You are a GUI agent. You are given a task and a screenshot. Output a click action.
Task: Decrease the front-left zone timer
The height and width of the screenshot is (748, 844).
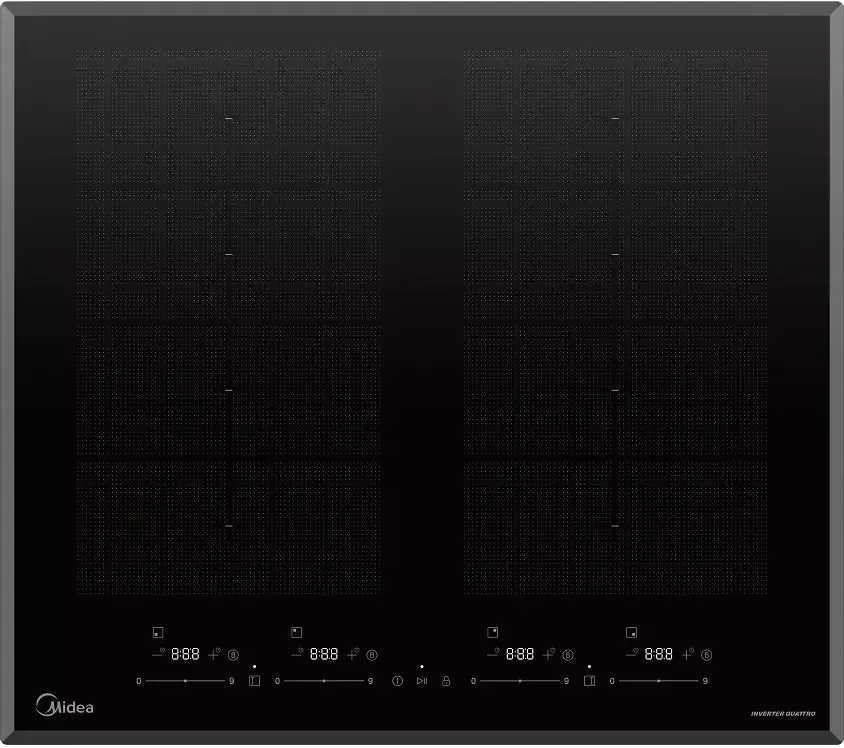158,654
